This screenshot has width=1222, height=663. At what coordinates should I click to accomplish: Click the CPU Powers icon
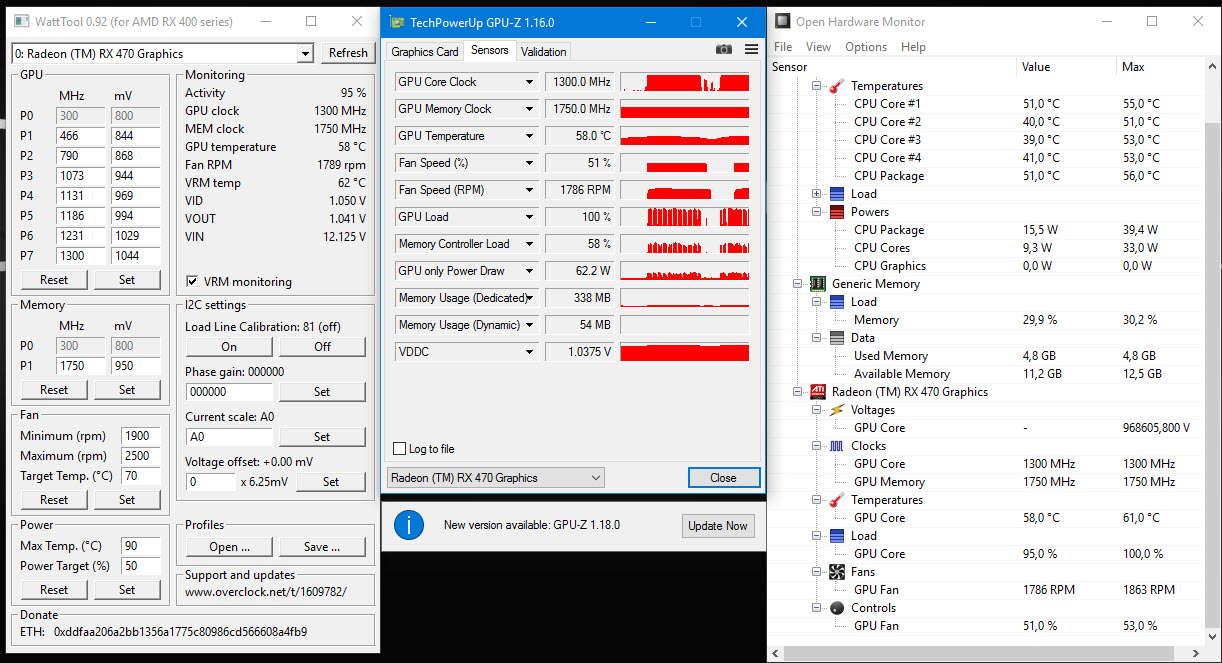point(836,212)
